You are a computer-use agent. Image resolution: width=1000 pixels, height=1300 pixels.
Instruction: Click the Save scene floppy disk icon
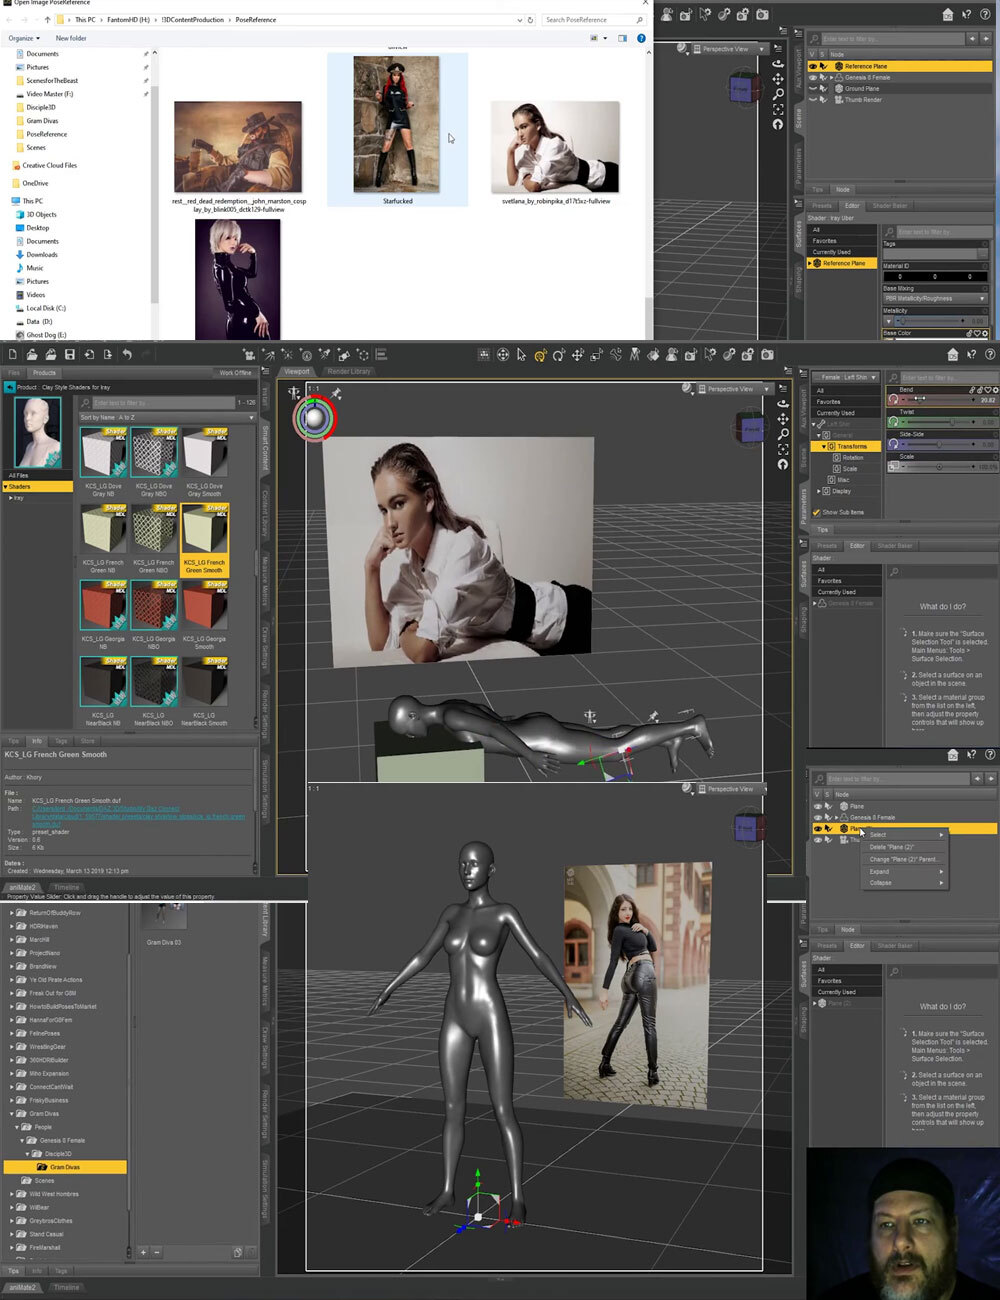[69, 354]
